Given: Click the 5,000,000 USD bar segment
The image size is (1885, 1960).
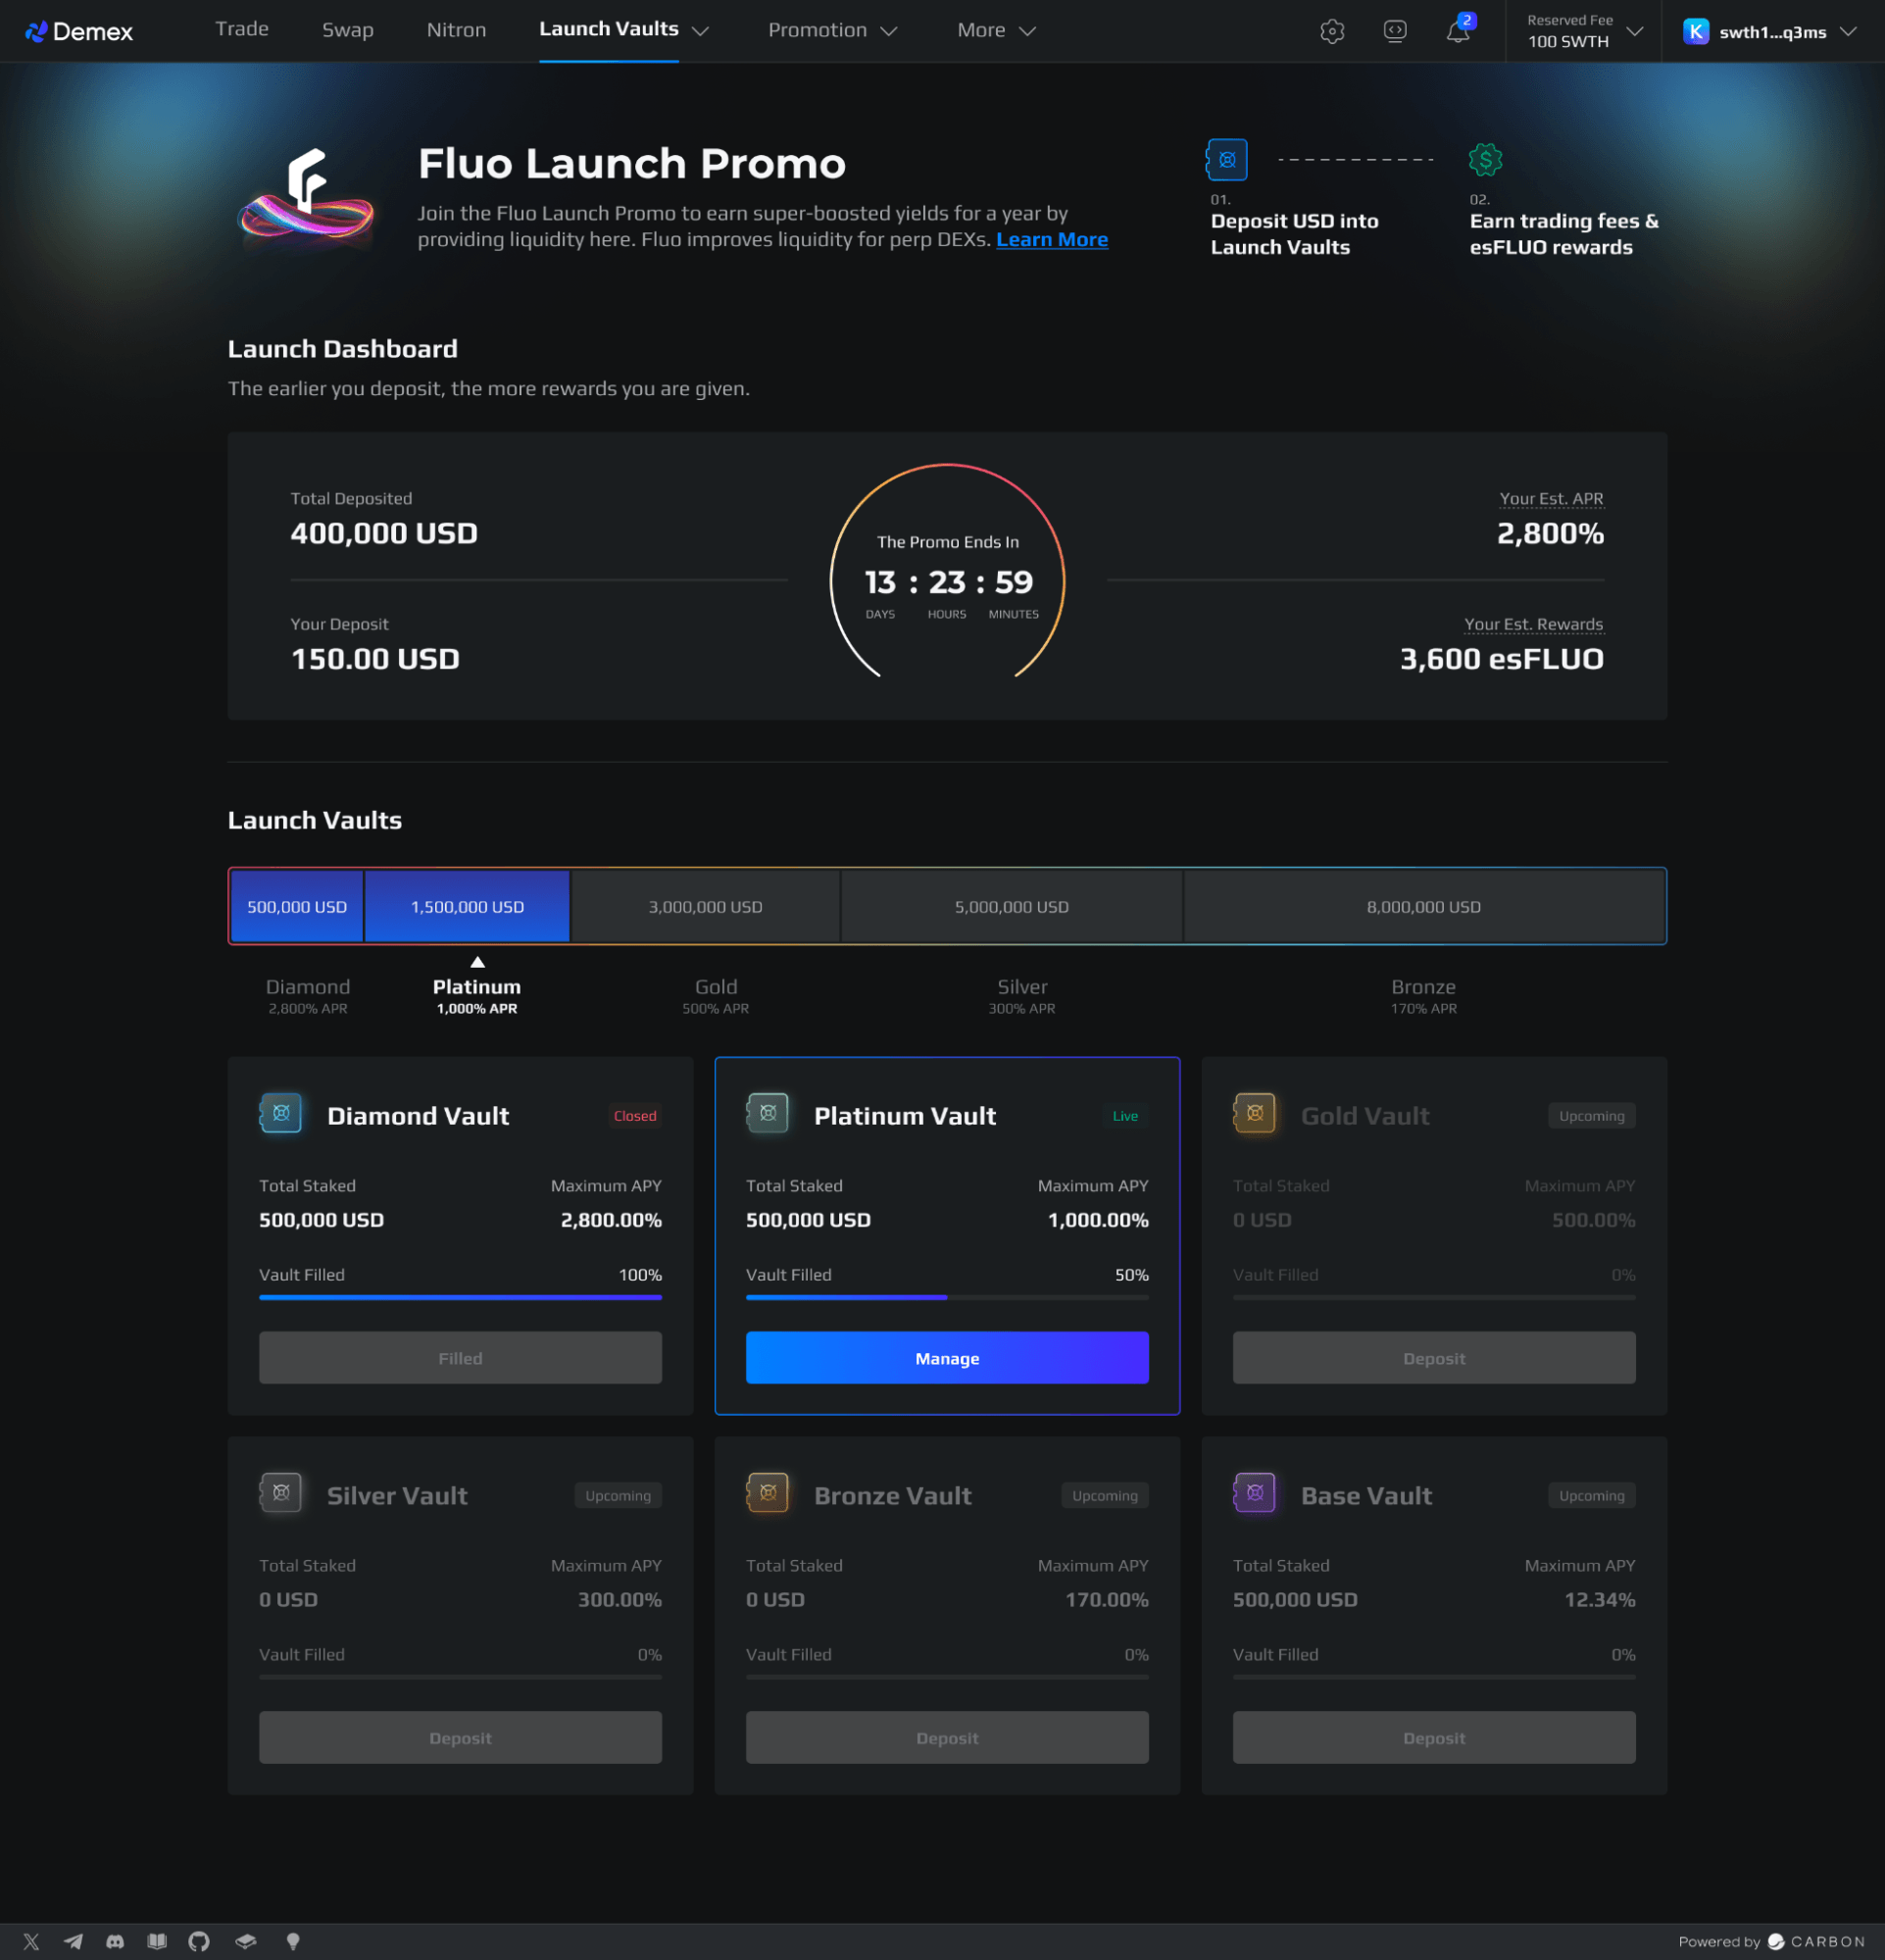Looking at the screenshot, I should (x=1012, y=907).
